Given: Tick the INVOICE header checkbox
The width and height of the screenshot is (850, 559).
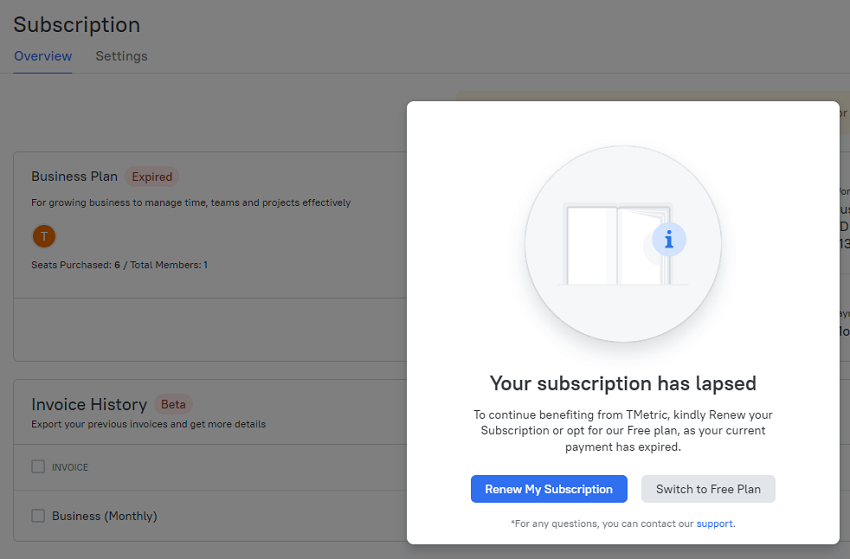Looking at the screenshot, I should (x=38, y=466).
